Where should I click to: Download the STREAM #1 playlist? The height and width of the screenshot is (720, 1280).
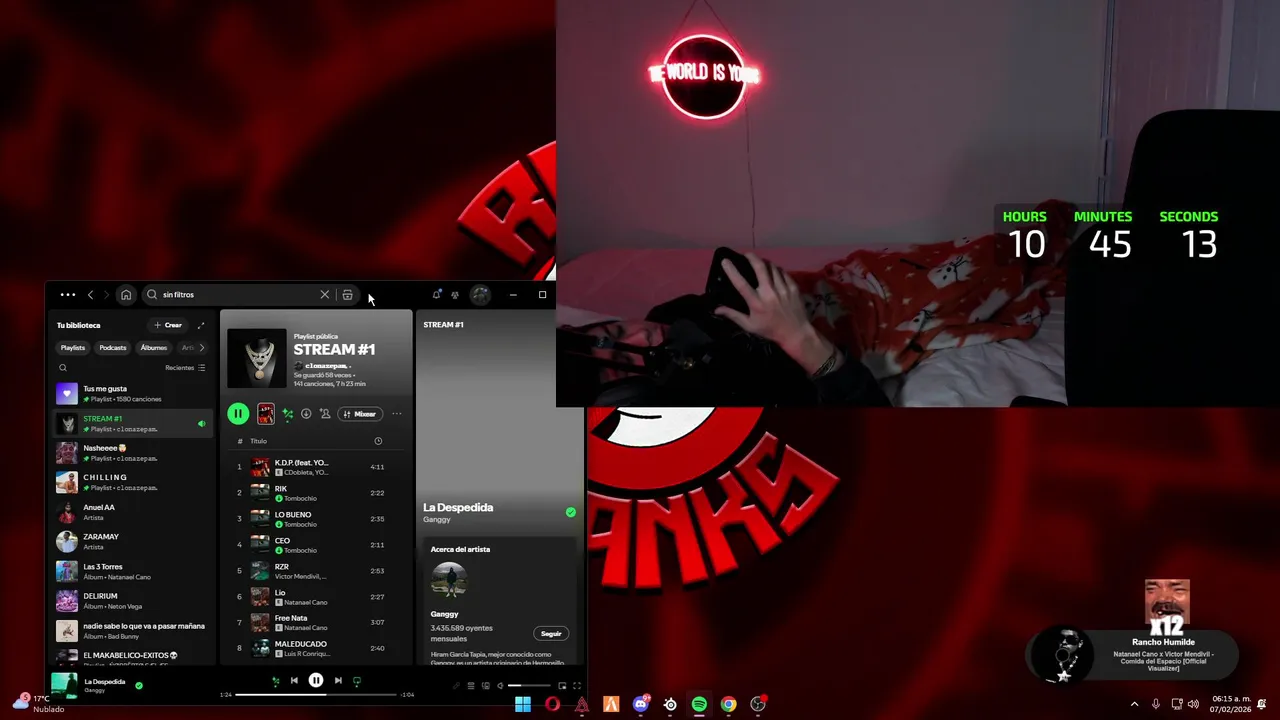tap(306, 414)
